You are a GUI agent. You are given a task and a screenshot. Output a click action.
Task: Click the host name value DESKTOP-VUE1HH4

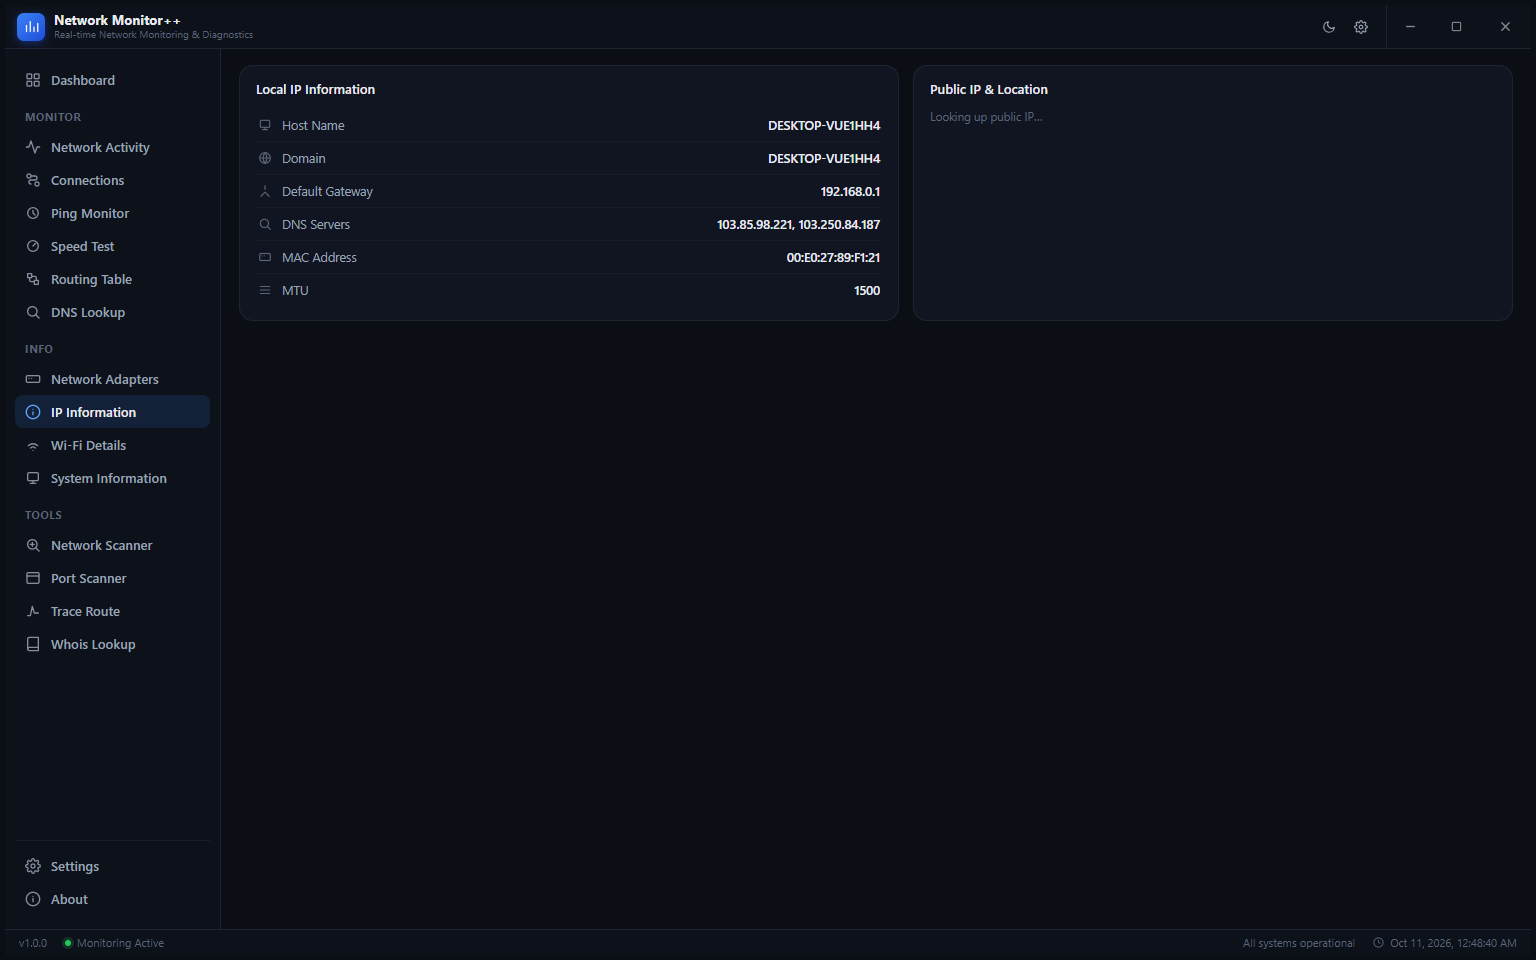(x=824, y=125)
